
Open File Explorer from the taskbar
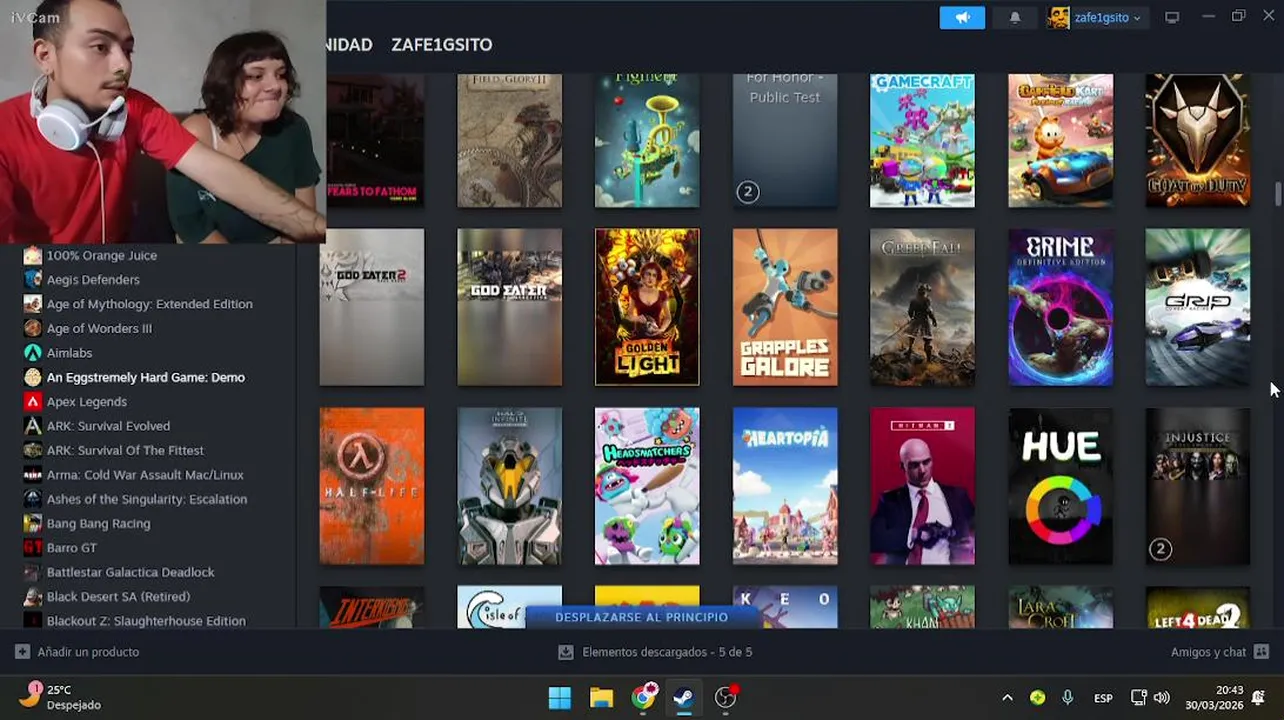tap(601, 697)
